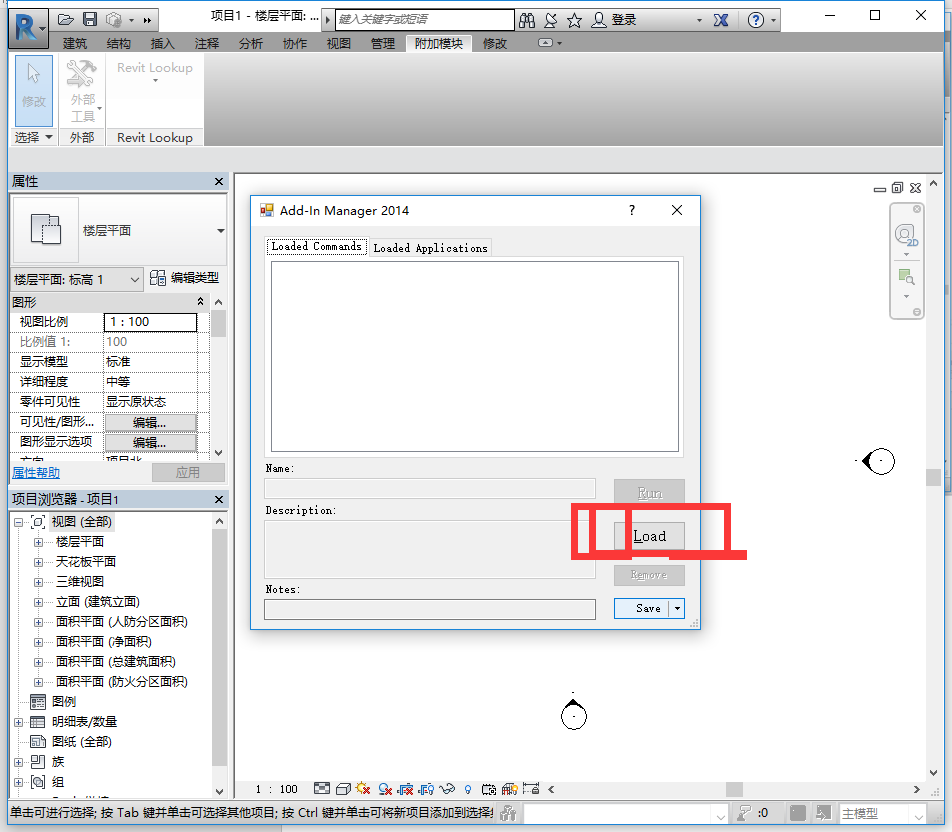The width and height of the screenshot is (952, 832).
Task: Toggle sun path icon in view control bar
Action: (x=363, y=789)
